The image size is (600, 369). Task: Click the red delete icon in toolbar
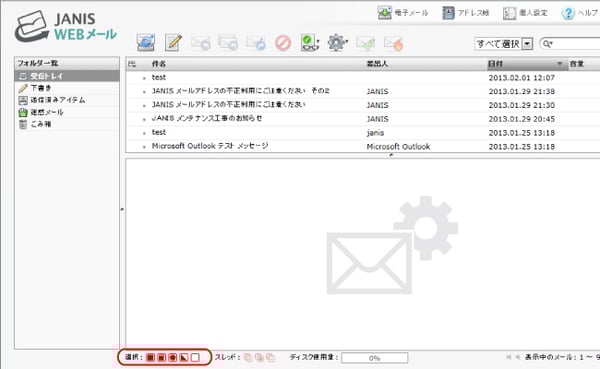click(x=283, y=43)
